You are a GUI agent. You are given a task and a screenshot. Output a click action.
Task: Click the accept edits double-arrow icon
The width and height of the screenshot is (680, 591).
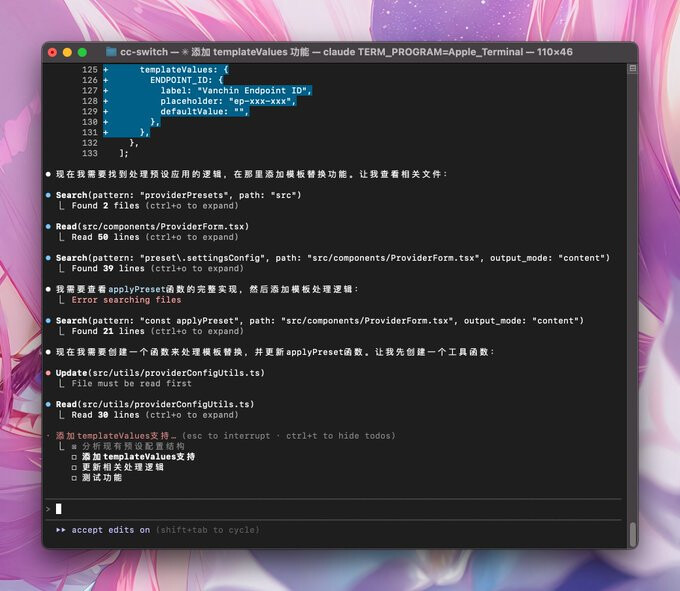point(61,530)
